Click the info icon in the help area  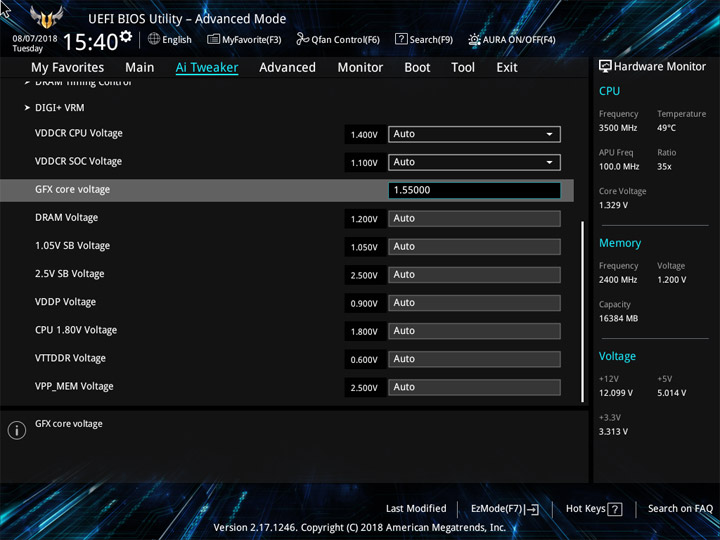coord(17,430)
